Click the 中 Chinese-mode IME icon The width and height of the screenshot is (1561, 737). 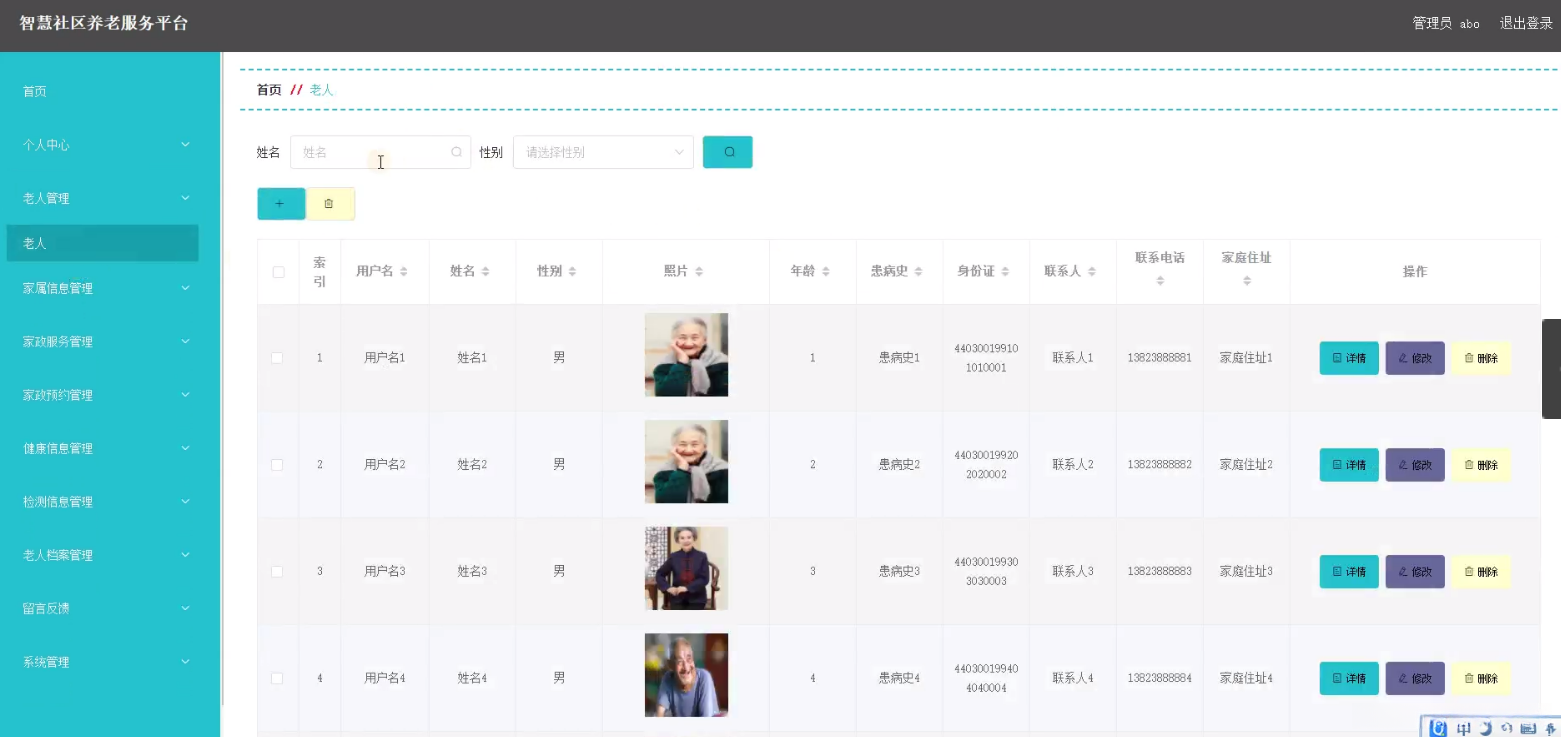1464,728
